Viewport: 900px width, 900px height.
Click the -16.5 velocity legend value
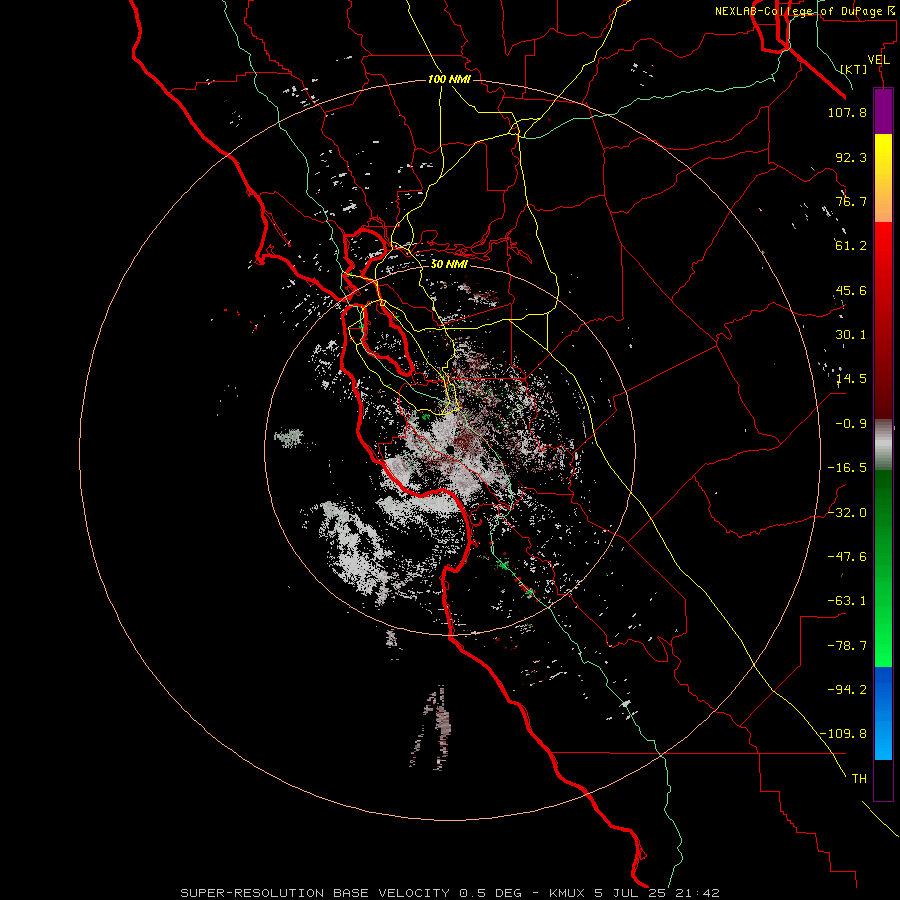[x=847, y=468]
